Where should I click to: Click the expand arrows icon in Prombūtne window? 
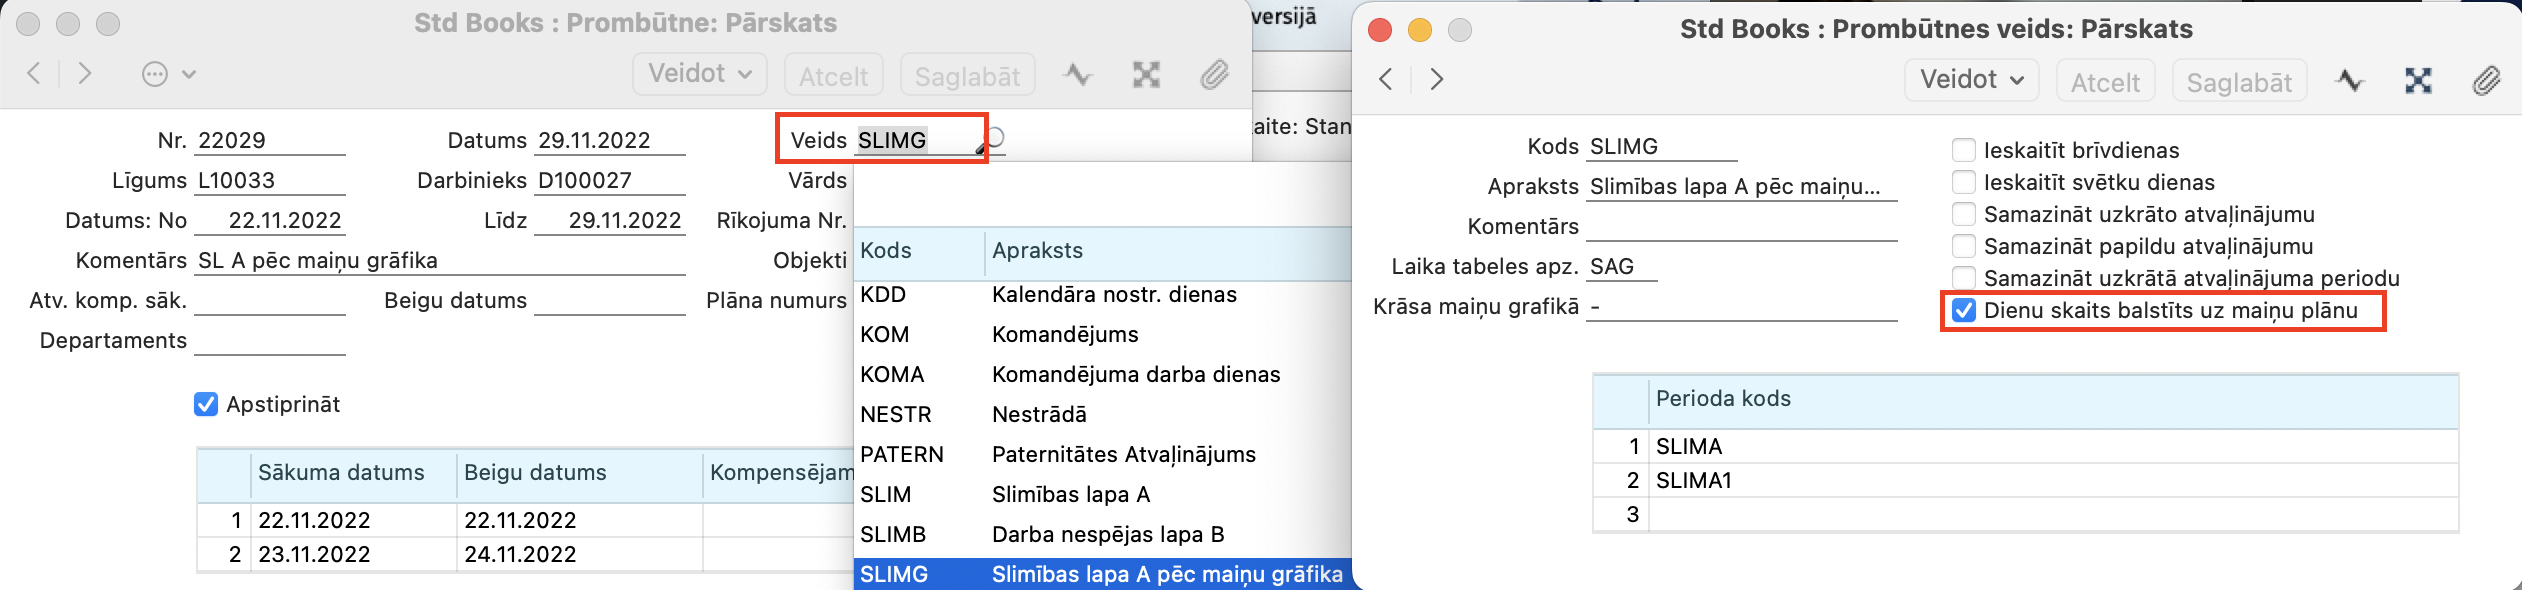1146,74
